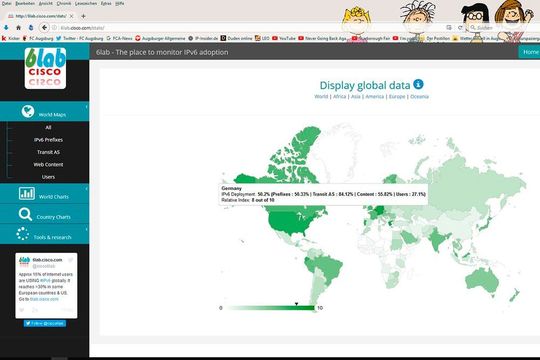Click the green legend gradient scale

coord(270,308)
